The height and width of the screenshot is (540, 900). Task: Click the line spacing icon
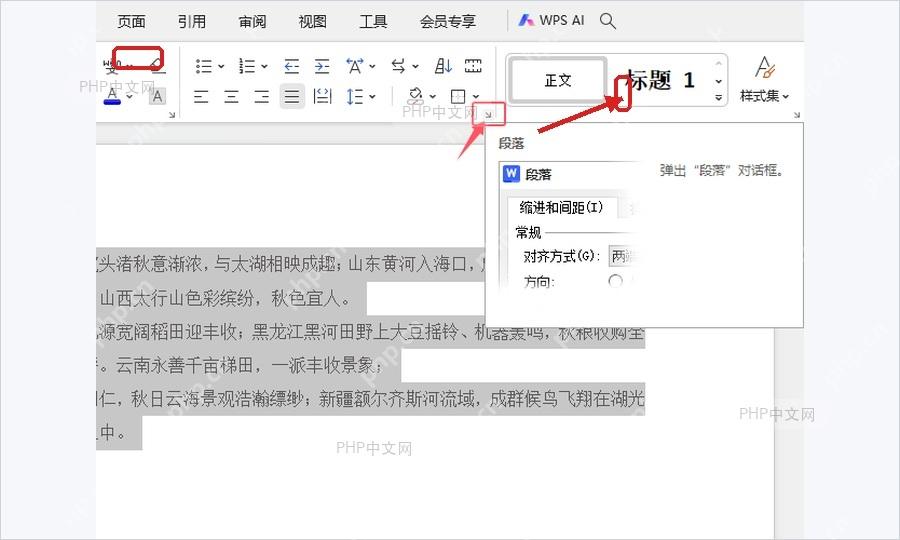point(354,96)
